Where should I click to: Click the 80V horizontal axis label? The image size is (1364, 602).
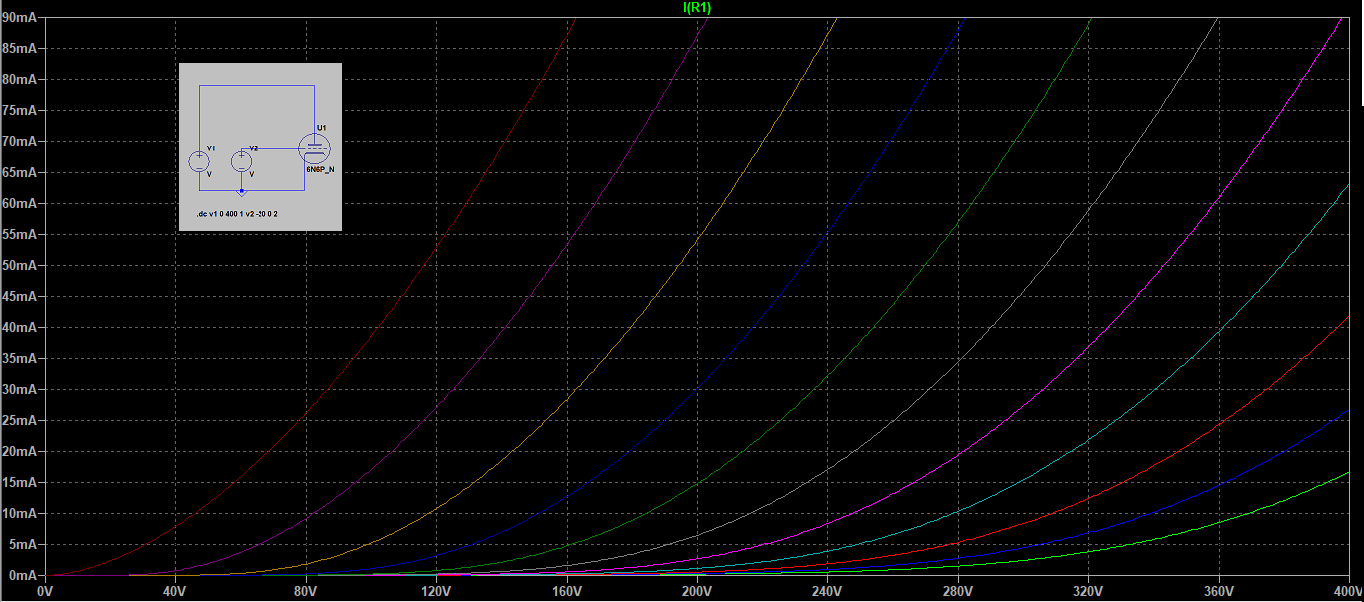(306, 592)
